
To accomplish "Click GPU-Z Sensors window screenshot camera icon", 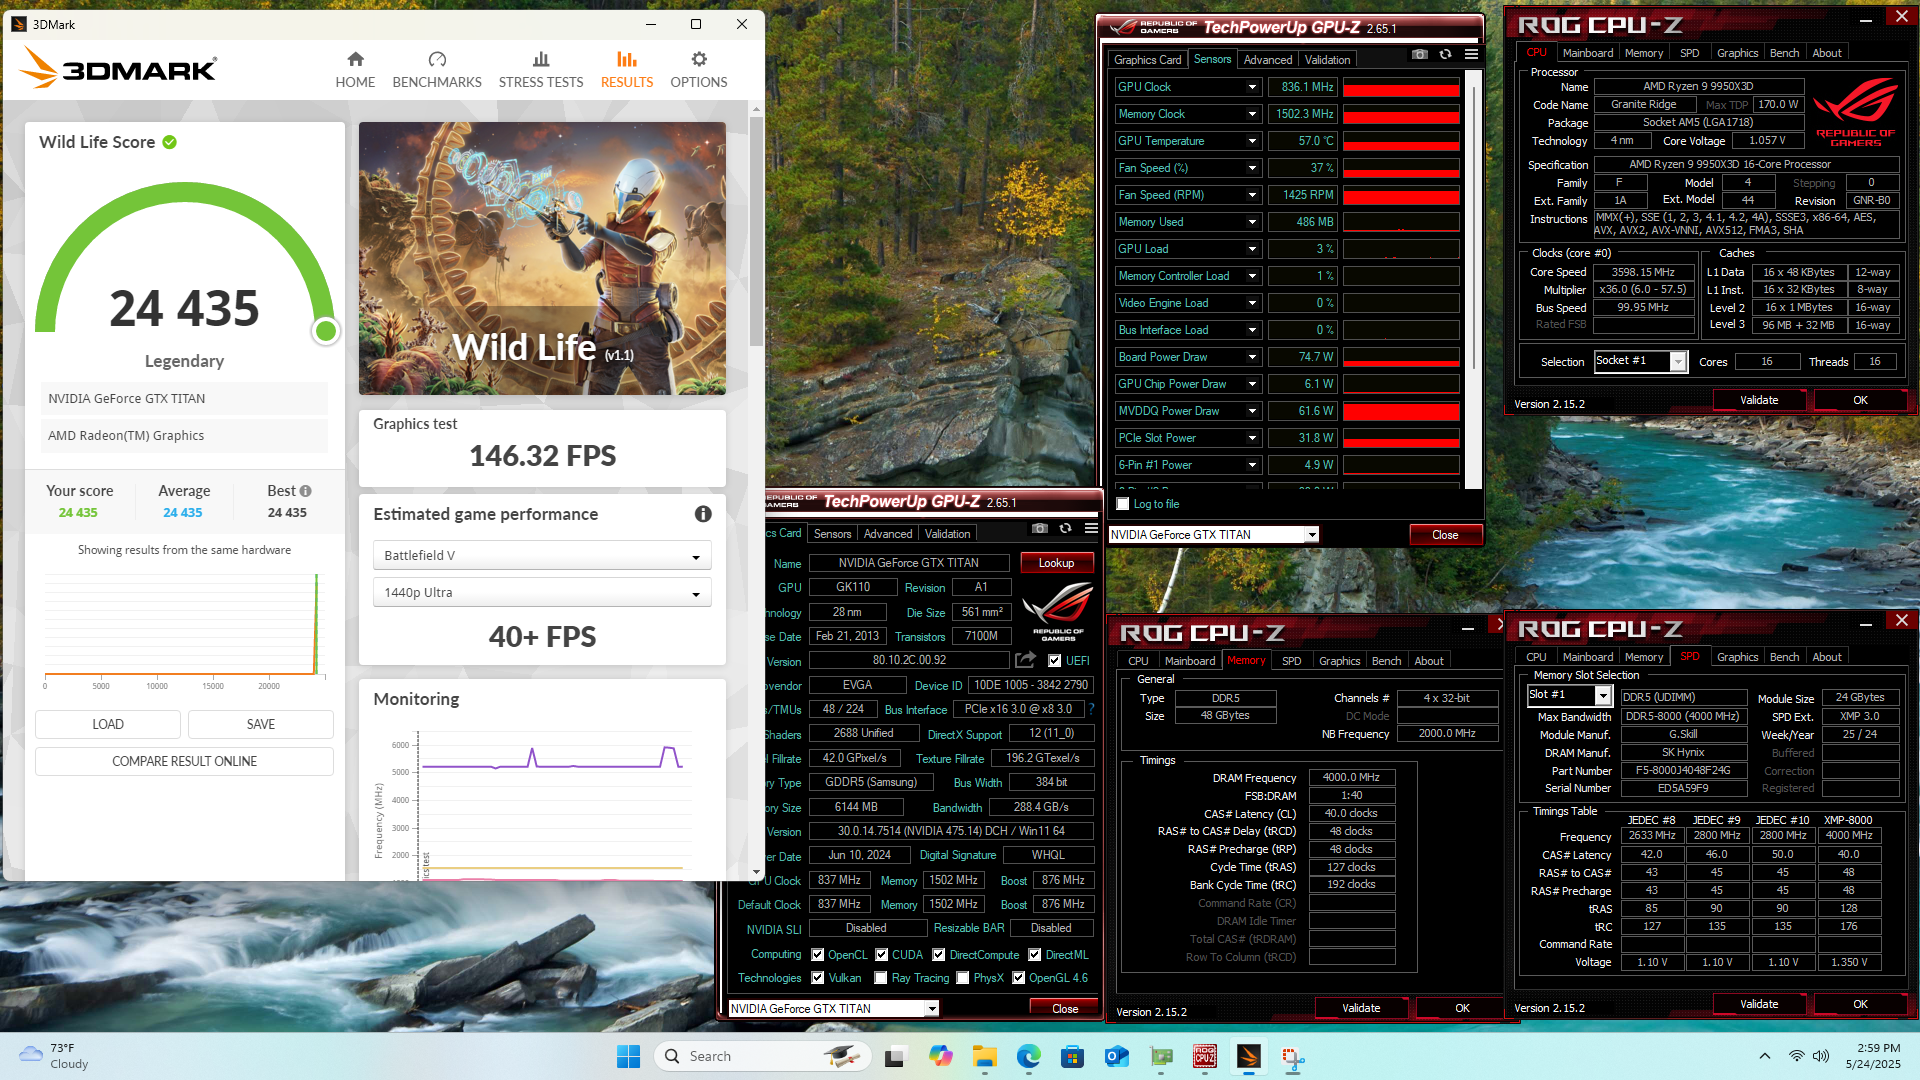I will tap(1420, 54).
